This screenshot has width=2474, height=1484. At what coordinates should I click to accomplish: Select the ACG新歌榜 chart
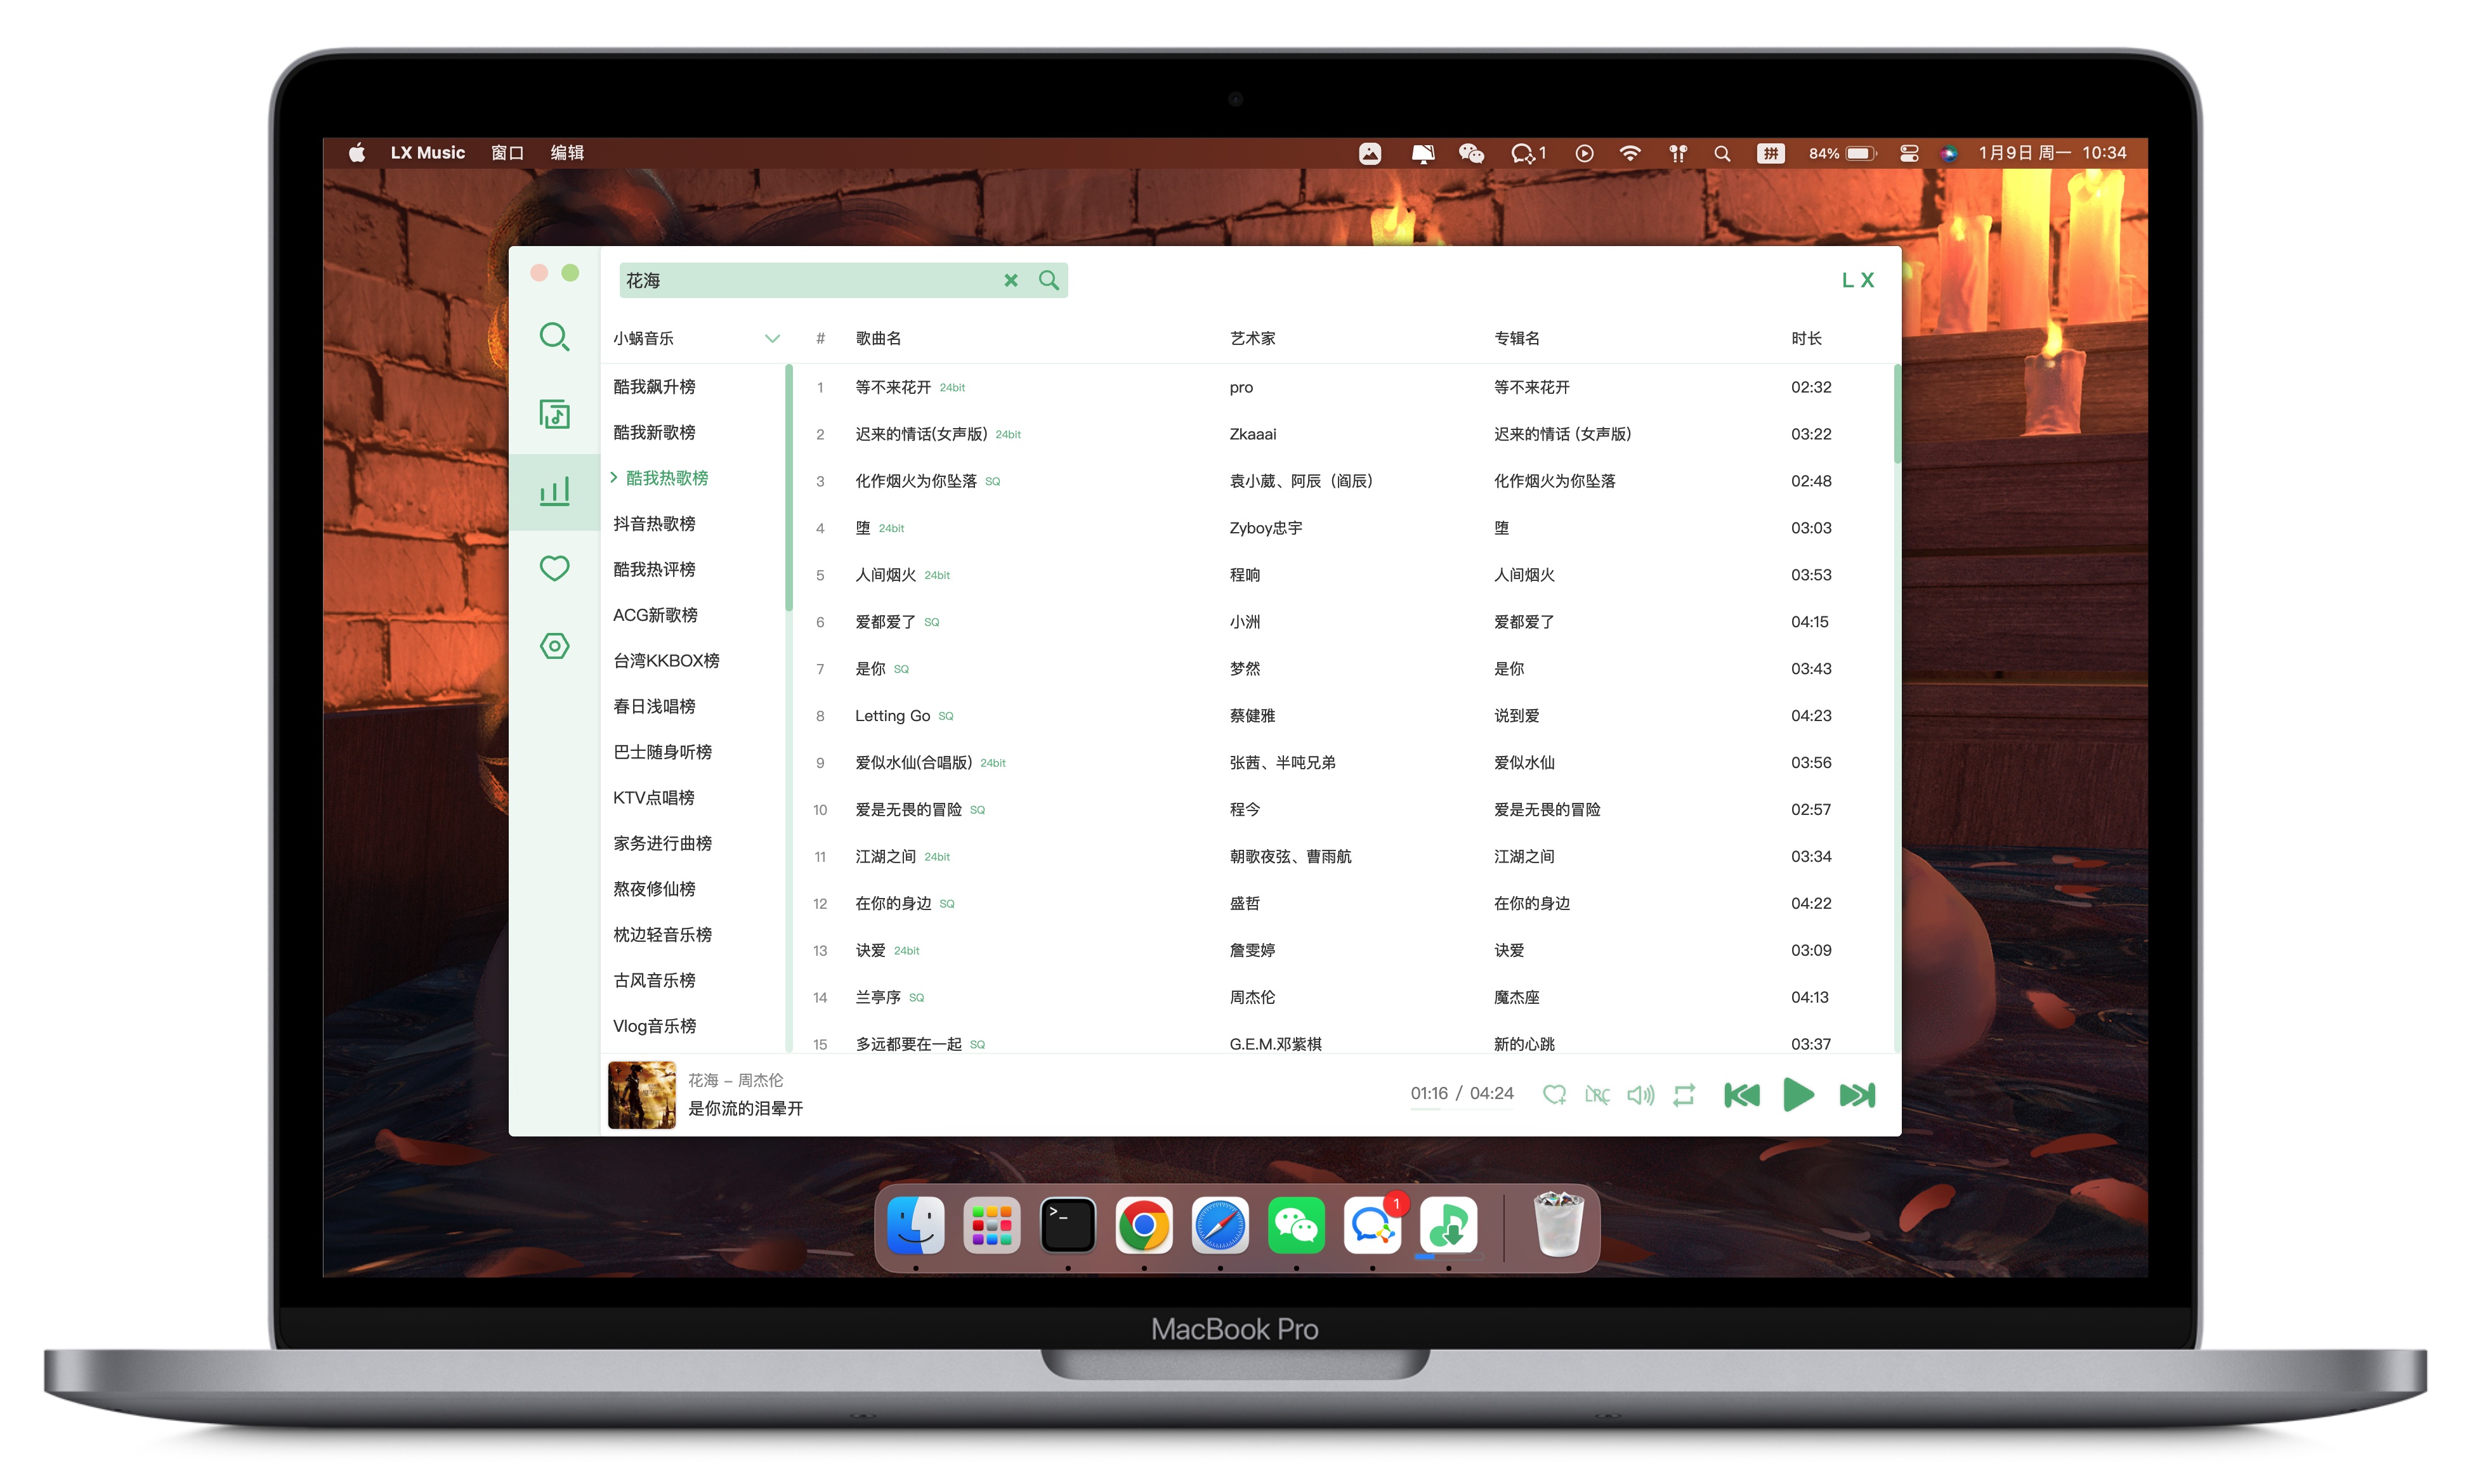[655, 615]
